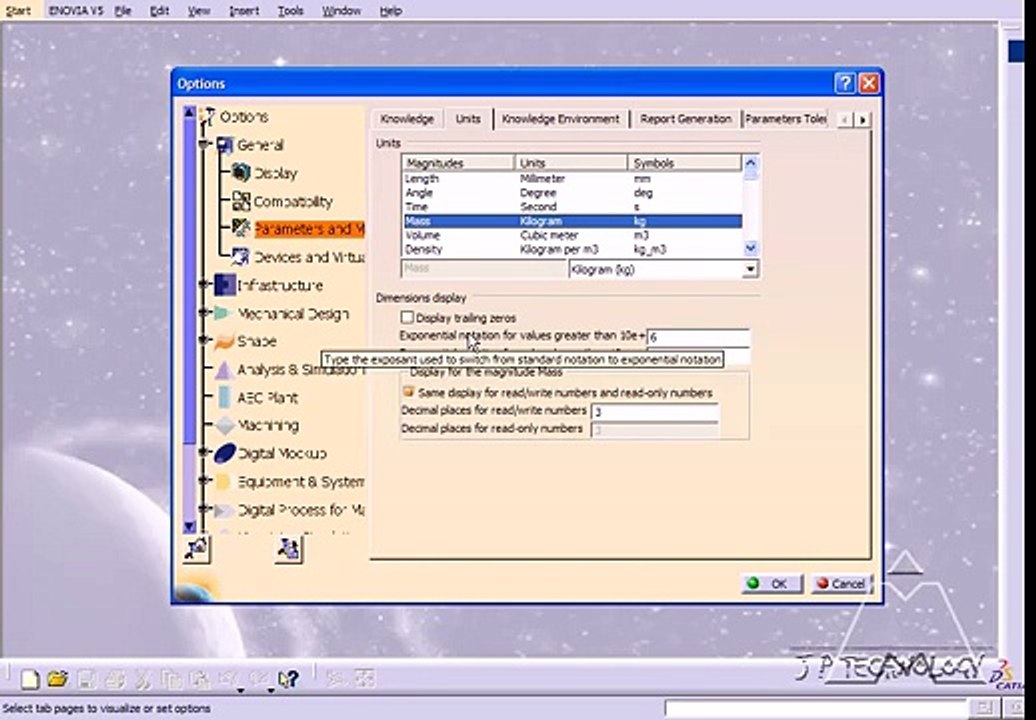The image size is (1036, 720).
Task: Select the Display tree item
Action: [x=276, y=174]
